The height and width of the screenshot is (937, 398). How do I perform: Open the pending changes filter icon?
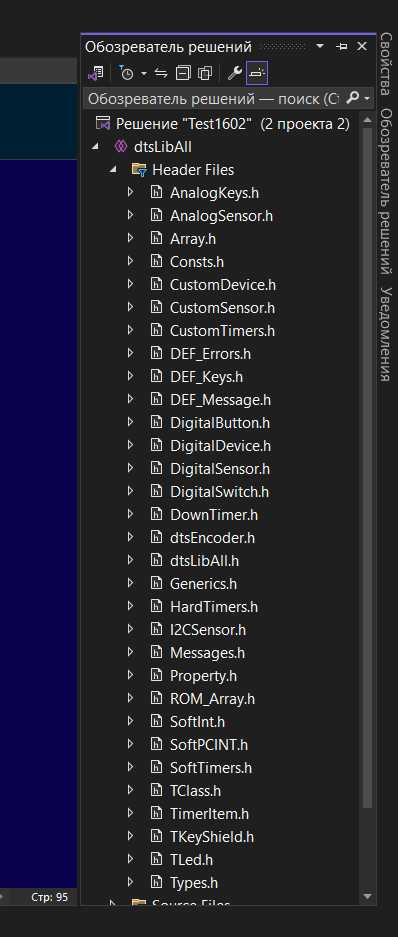127,74
